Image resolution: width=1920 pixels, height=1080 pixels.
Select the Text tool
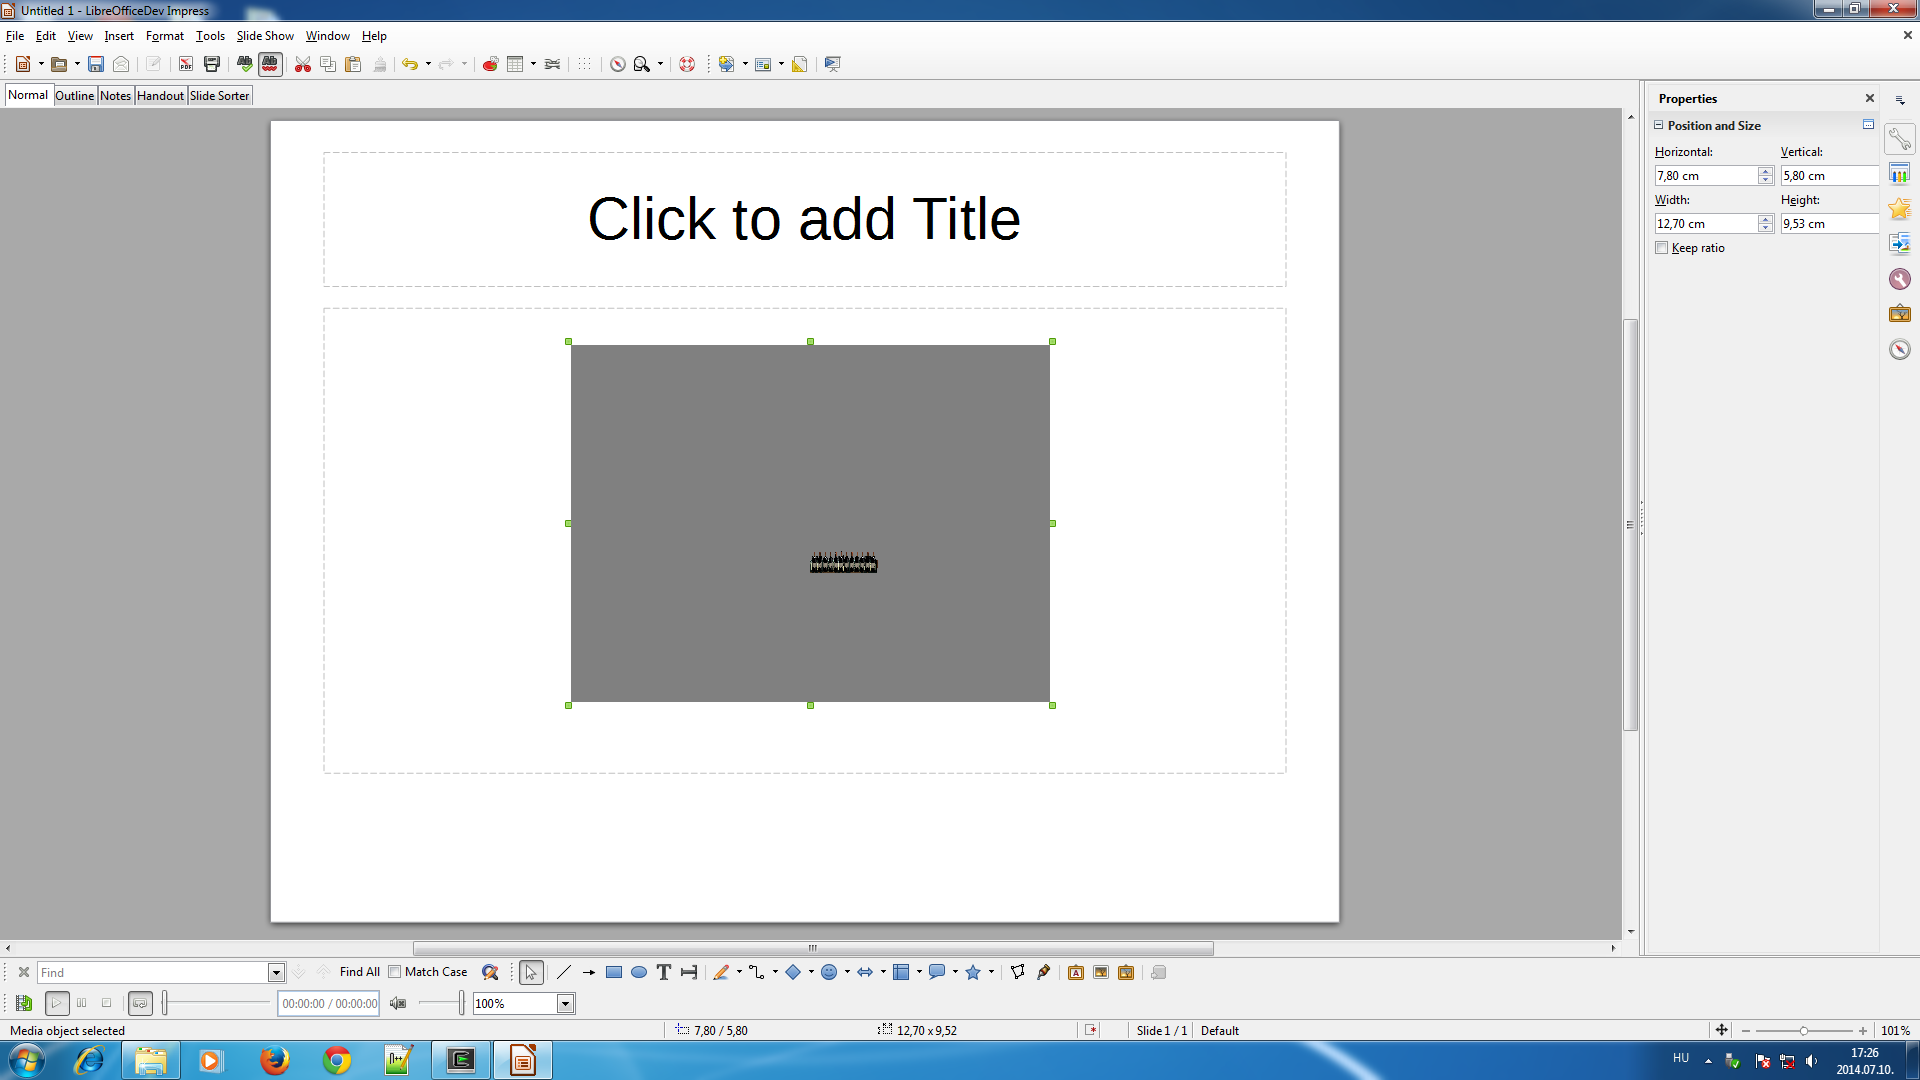[x=663, y=972]
